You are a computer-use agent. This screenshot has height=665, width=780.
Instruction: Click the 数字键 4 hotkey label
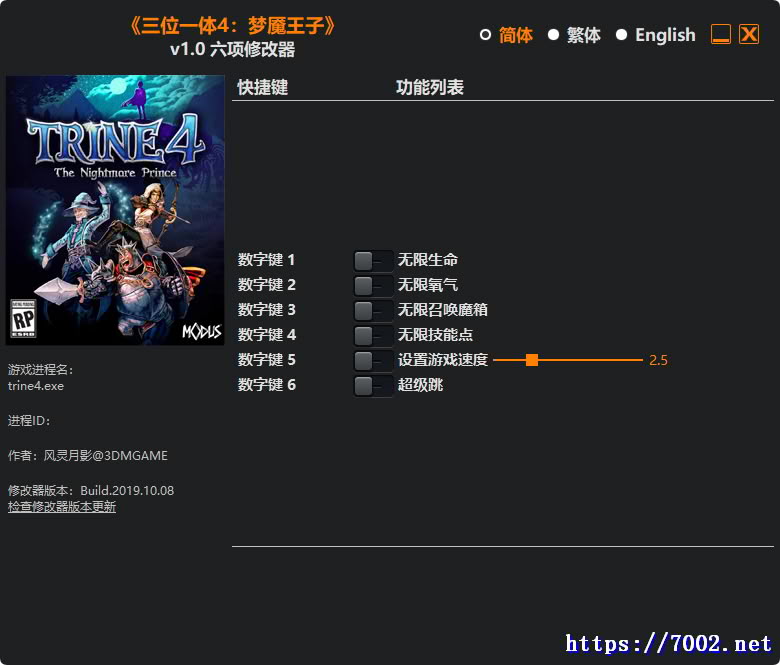[x=266, y=334]
